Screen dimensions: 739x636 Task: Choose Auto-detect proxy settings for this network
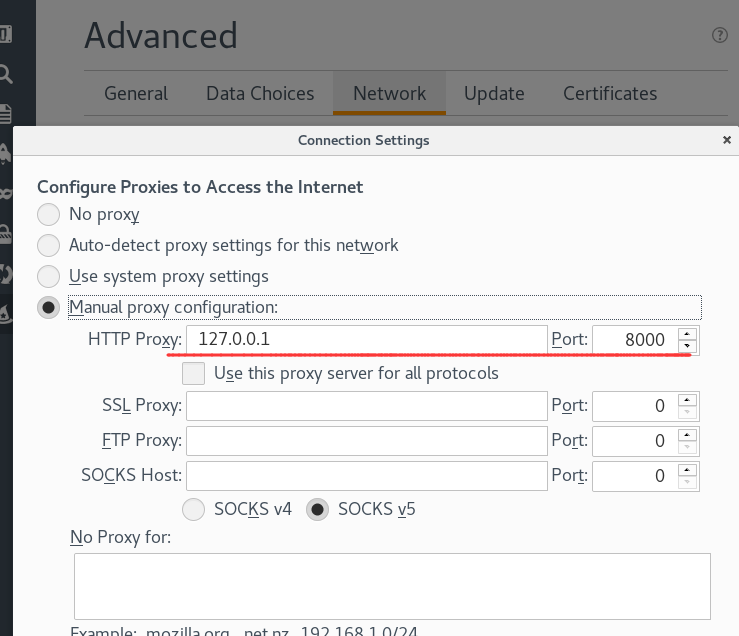pyautogui.click(x=48, y=245)
